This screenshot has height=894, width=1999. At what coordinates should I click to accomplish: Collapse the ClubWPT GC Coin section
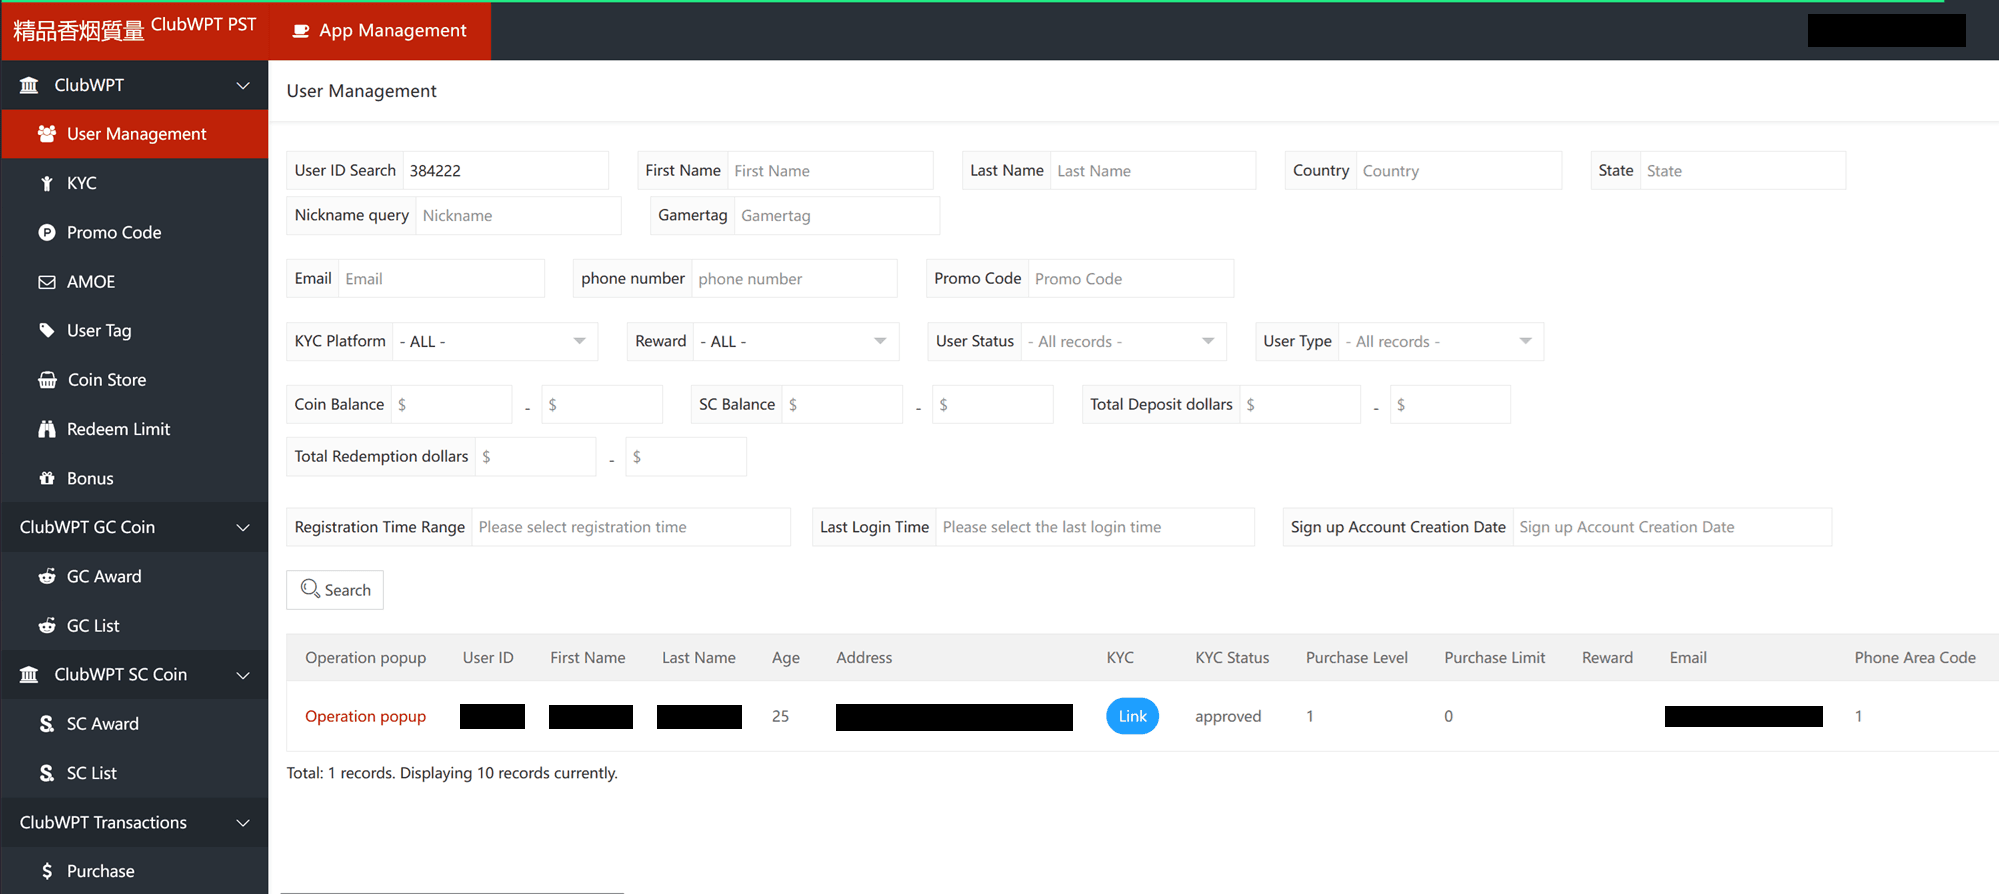click(243, 527)
